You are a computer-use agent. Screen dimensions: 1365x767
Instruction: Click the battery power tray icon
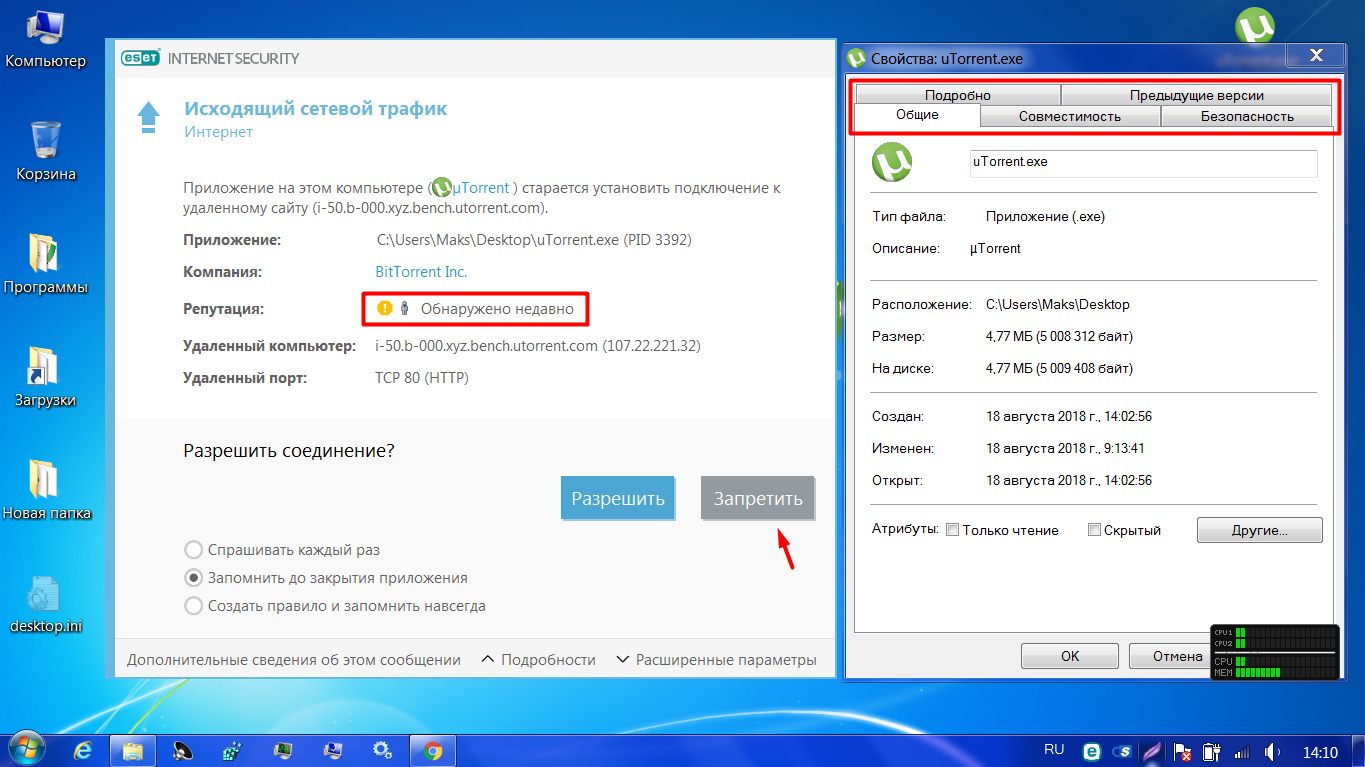coord(1210,752)
